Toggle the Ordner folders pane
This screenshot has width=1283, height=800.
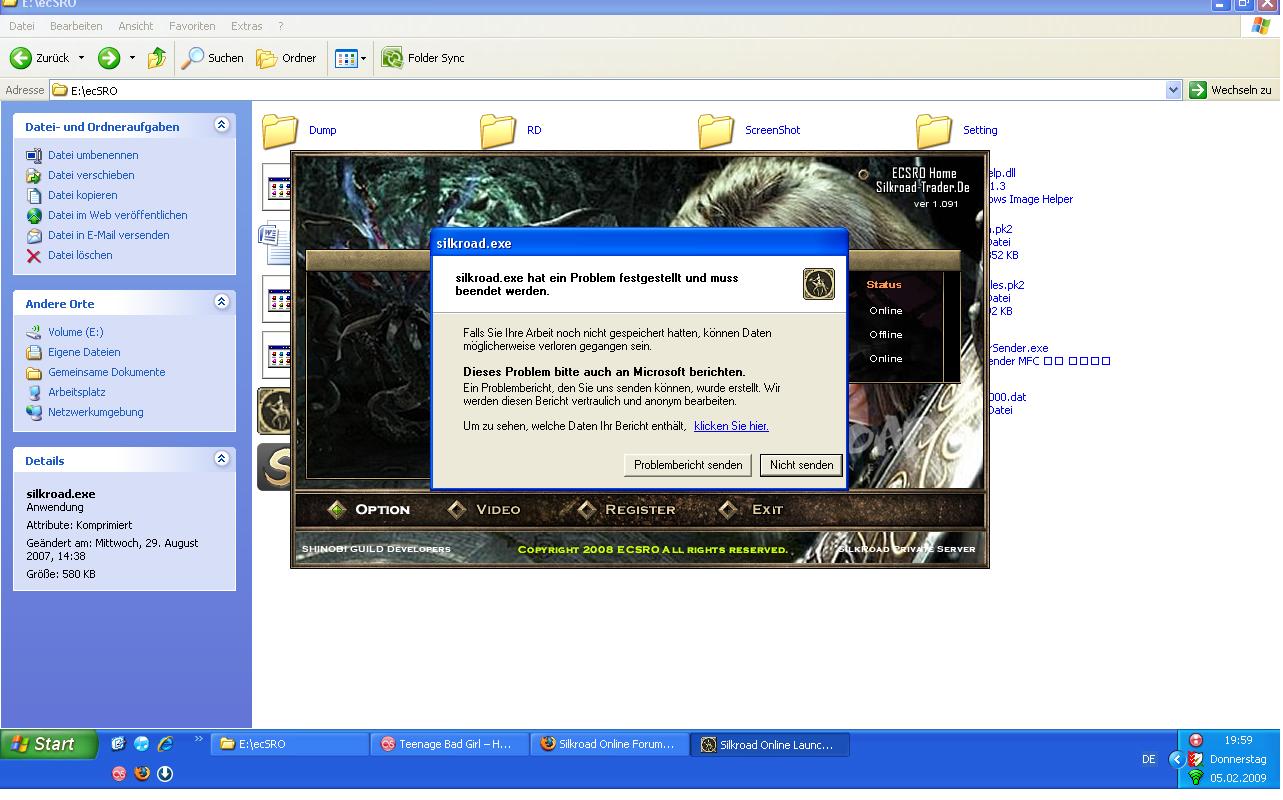(x=287, y=58)
